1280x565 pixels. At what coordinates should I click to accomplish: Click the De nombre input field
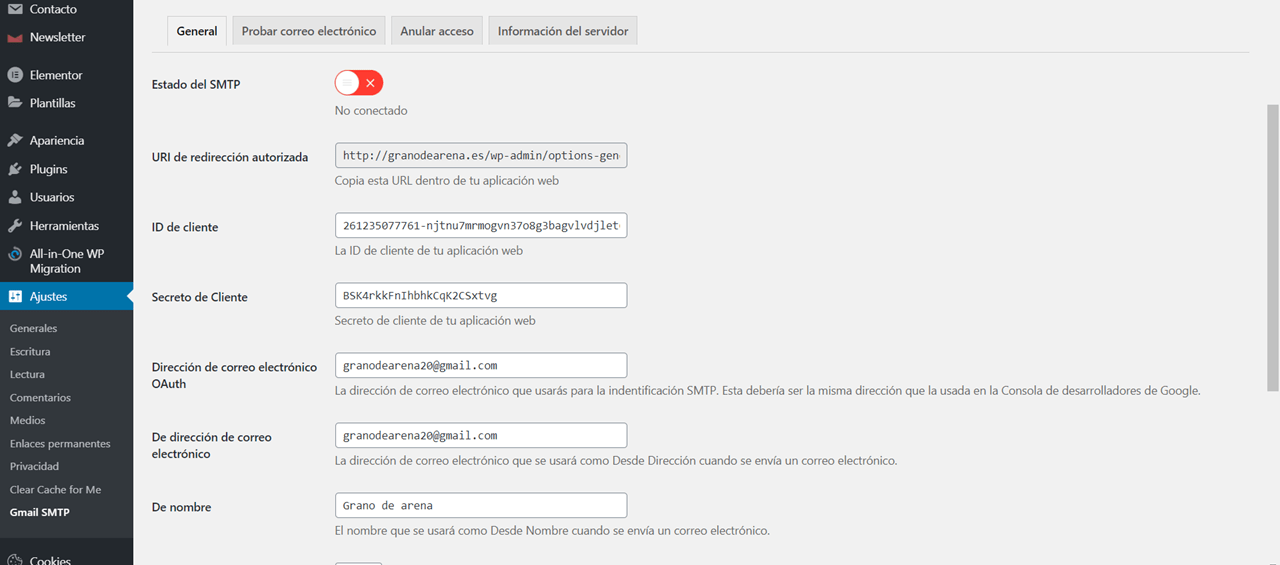click(x=481, y=505)
